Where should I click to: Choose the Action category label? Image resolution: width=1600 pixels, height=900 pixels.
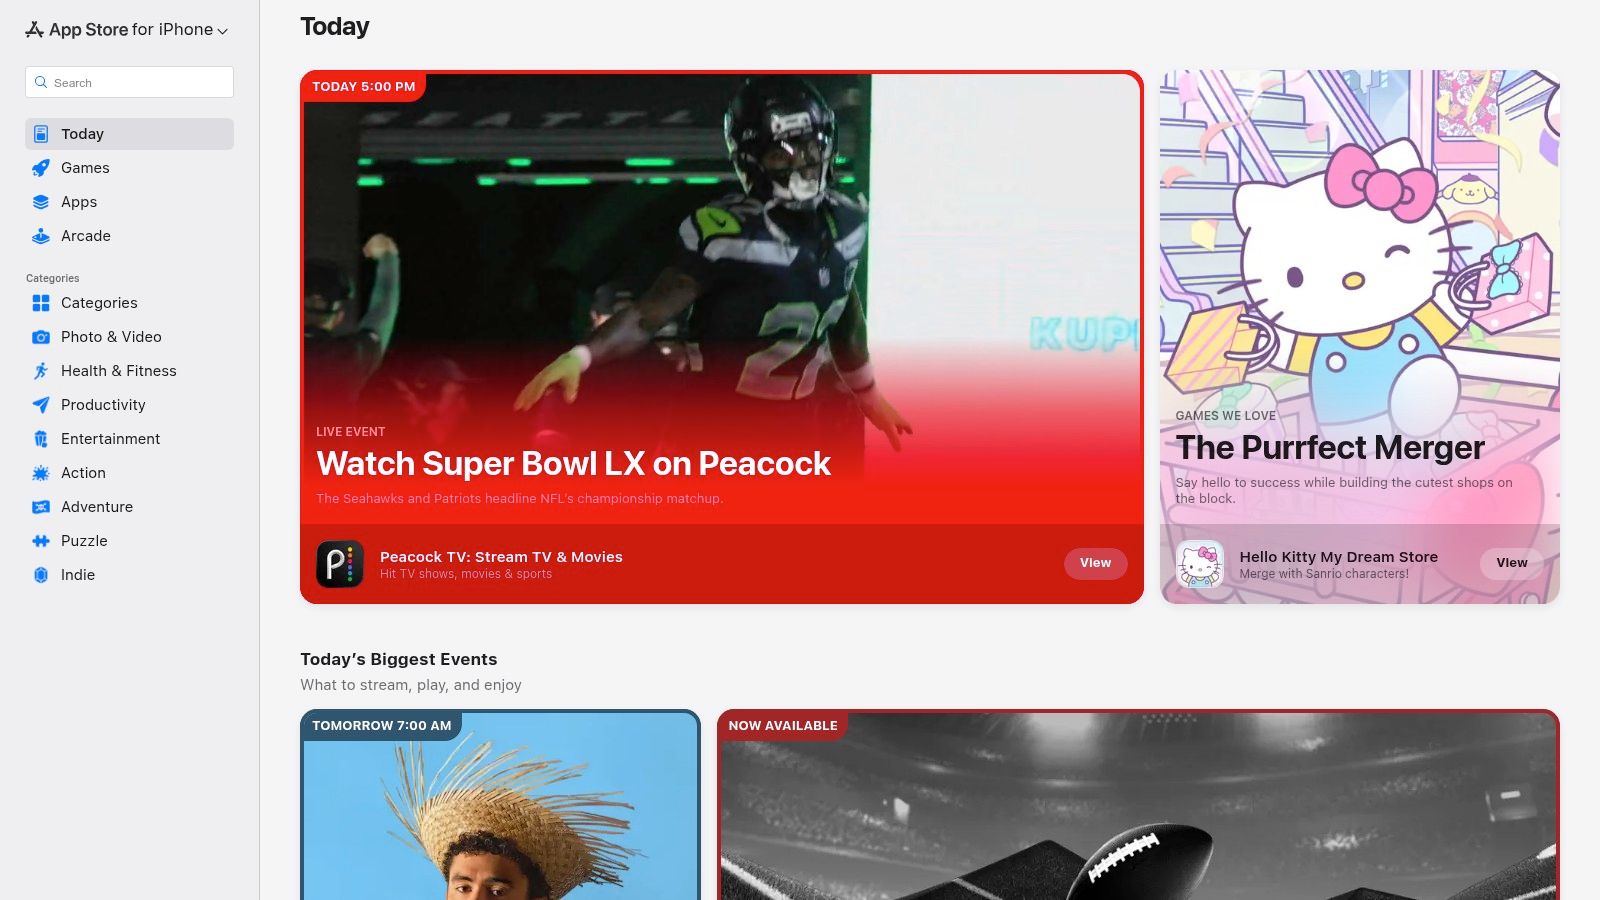click(83, 473)
